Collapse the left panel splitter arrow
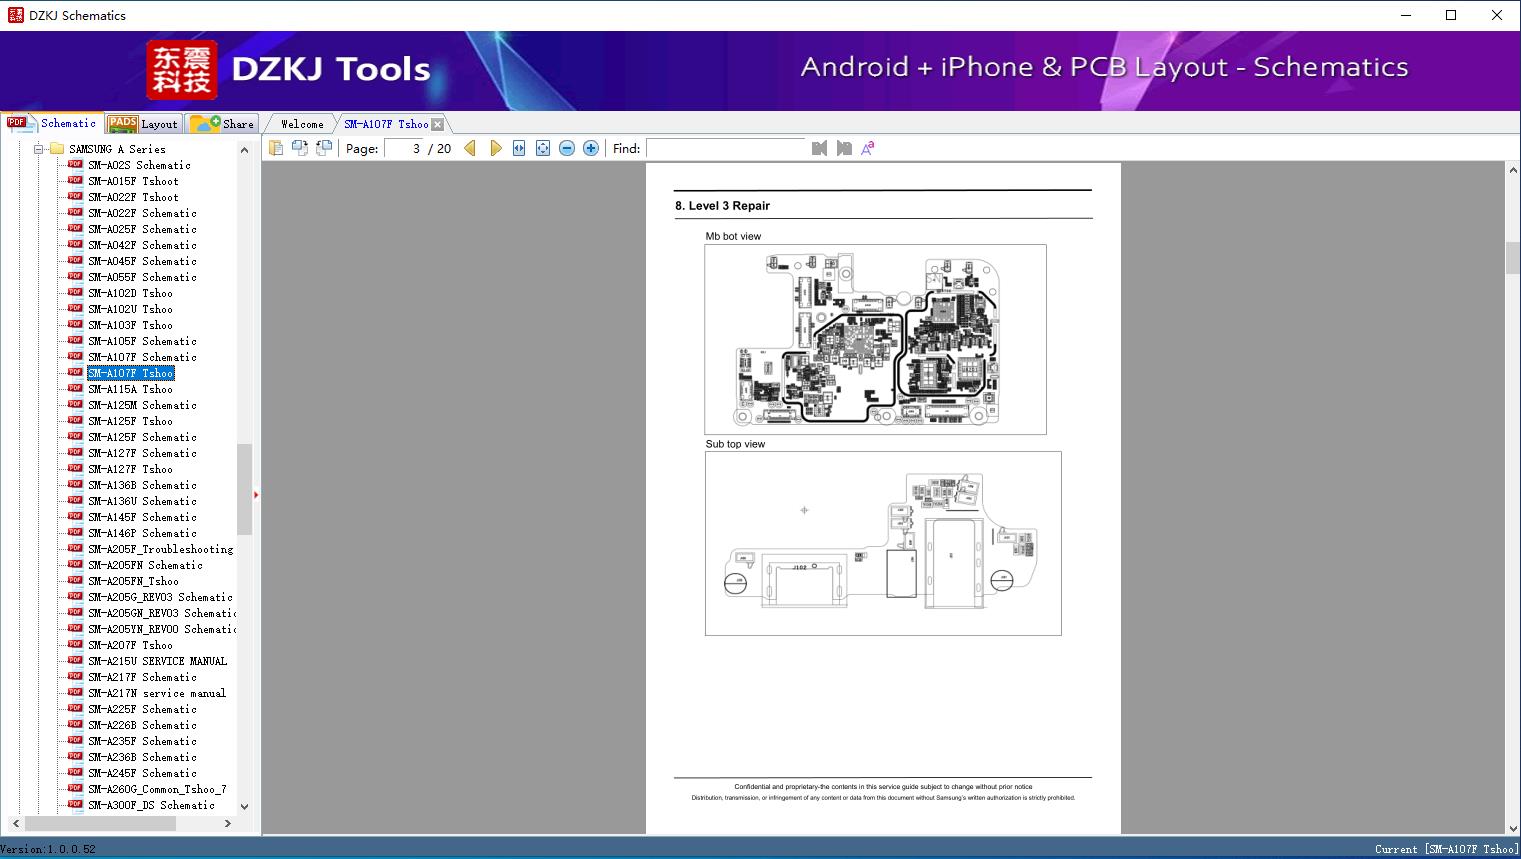This screenshot has height=859, width=1521. coord(256,495)
